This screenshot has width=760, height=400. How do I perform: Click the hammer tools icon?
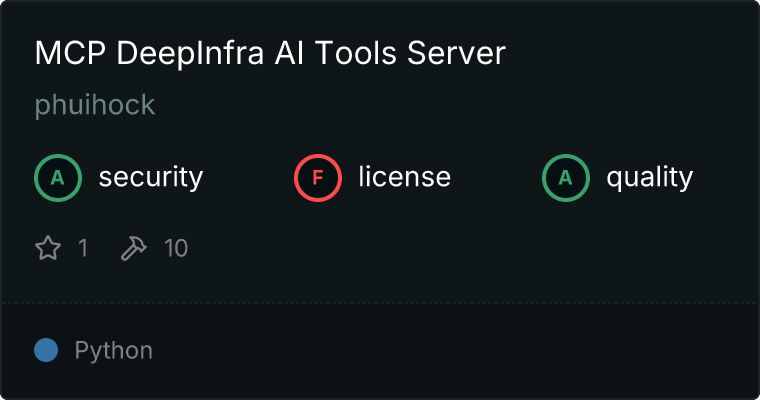133,248
